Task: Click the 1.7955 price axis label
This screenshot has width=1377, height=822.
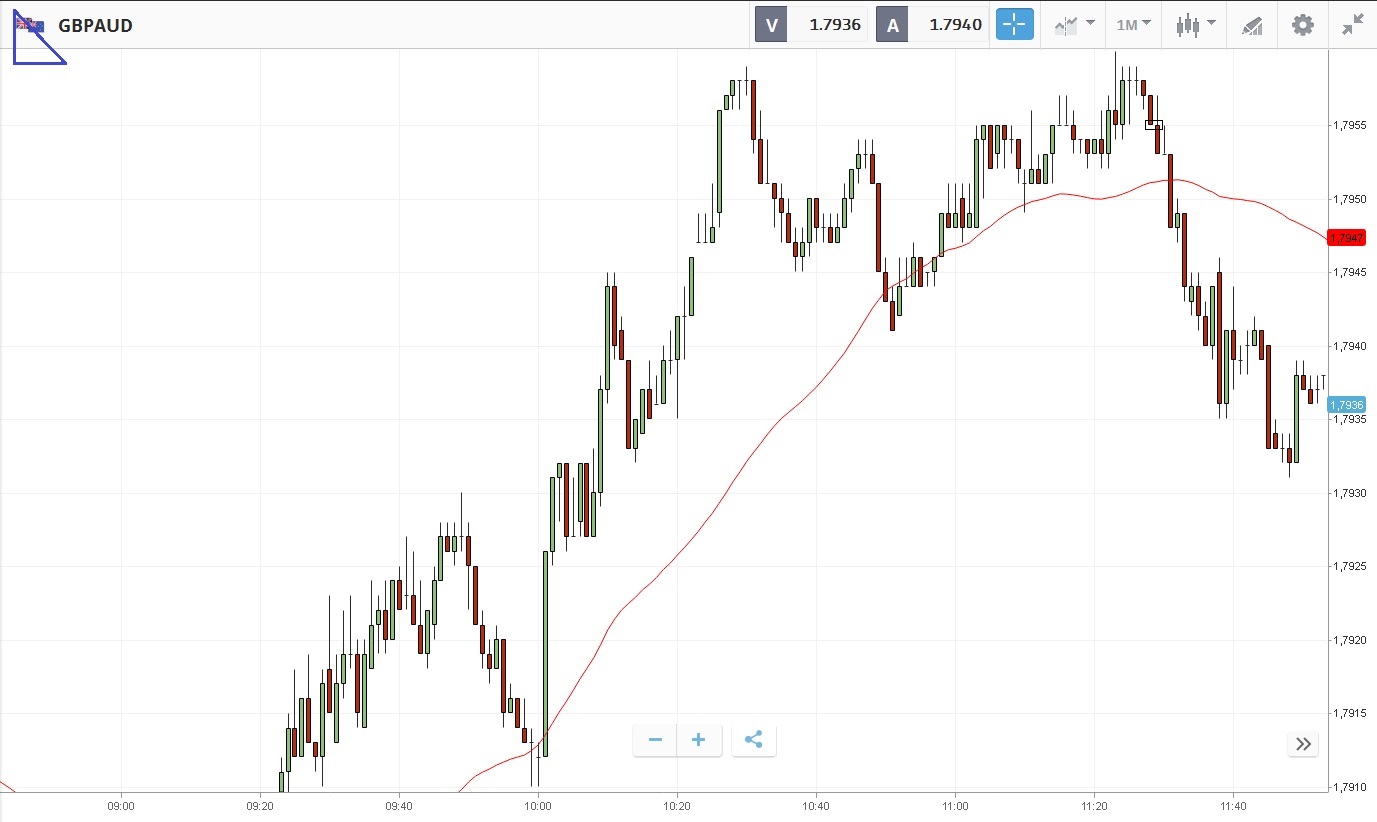Action: click(x=1349, y=126)
